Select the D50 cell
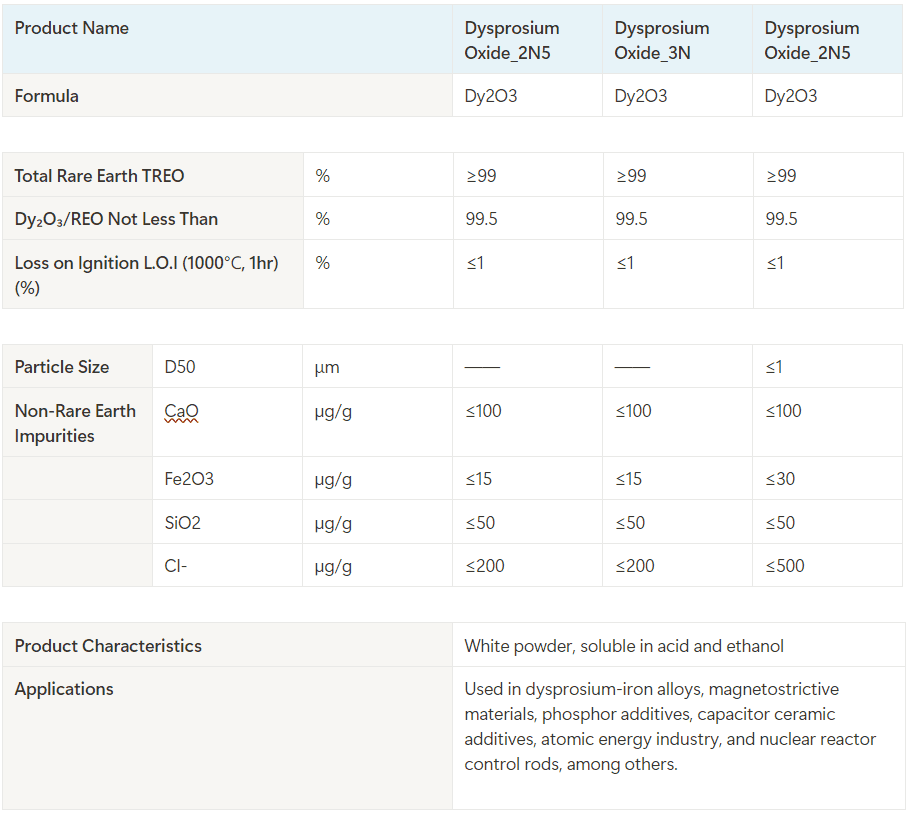 tap(180, 367)
